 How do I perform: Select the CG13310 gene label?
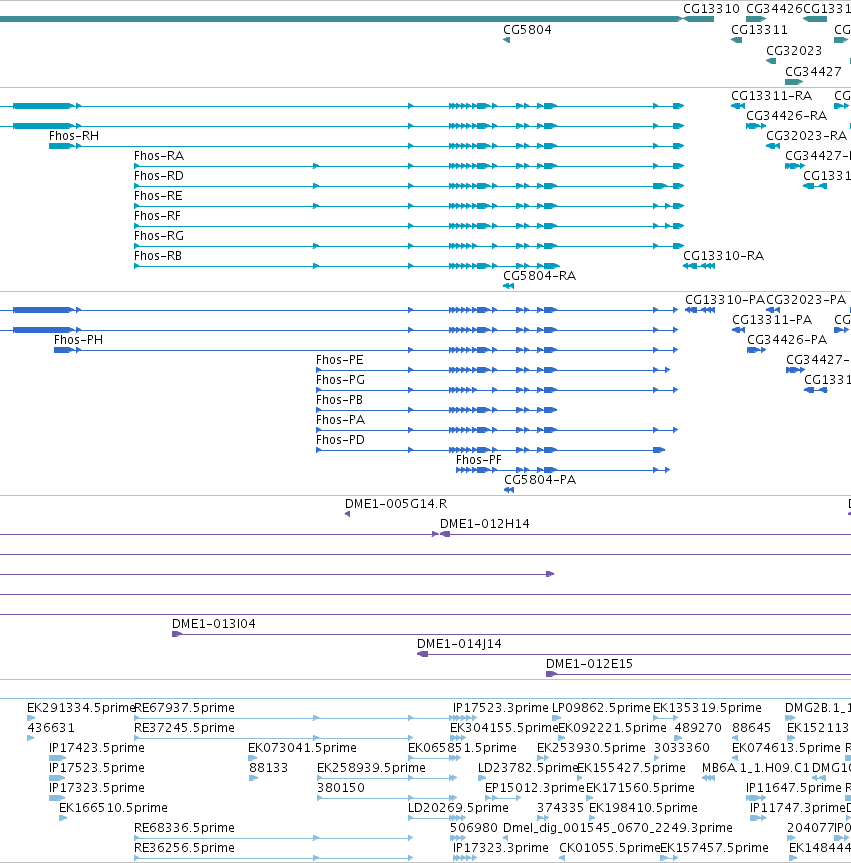[711, 9]
